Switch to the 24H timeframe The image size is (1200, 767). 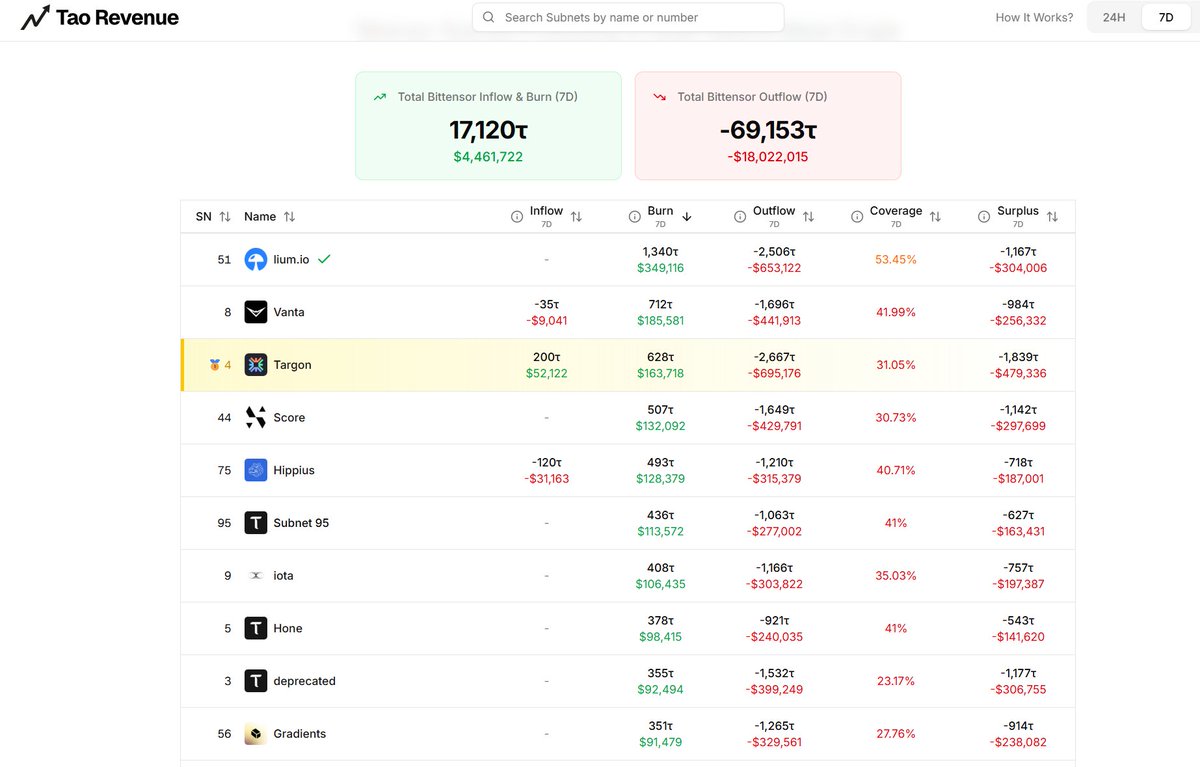pos(1114,17)
